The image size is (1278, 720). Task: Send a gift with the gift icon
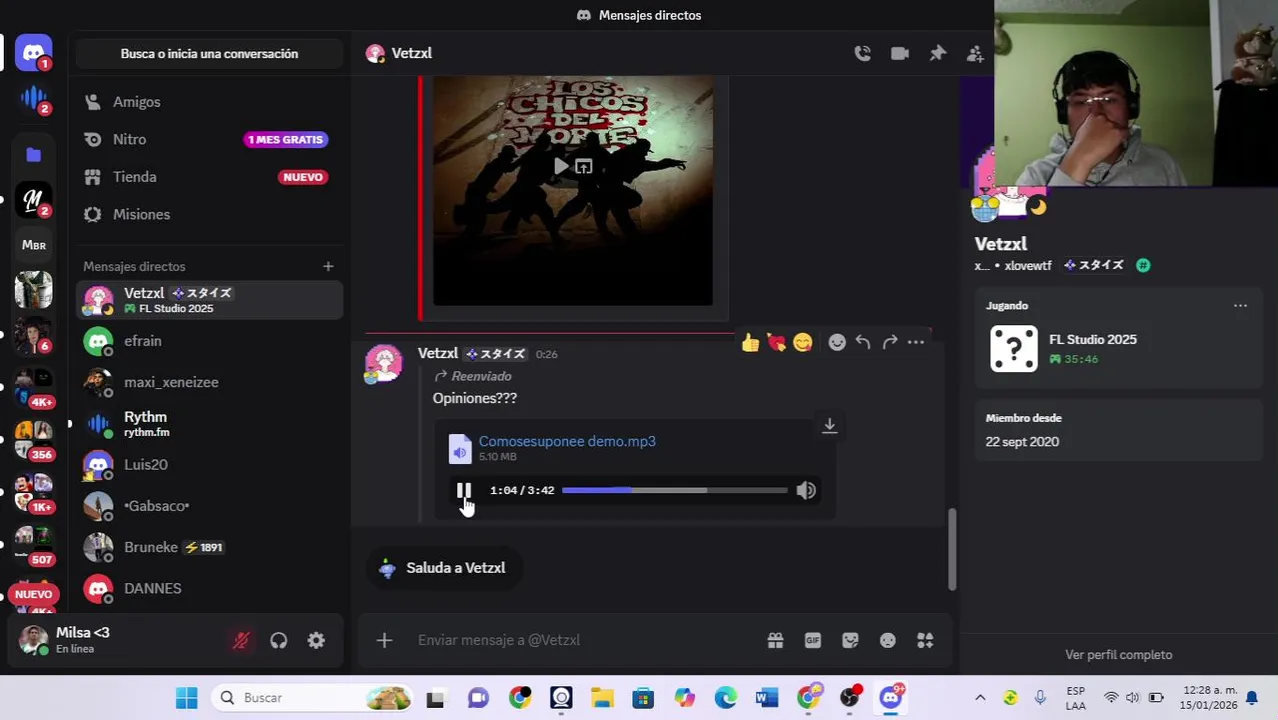click(x=775, y=640)
